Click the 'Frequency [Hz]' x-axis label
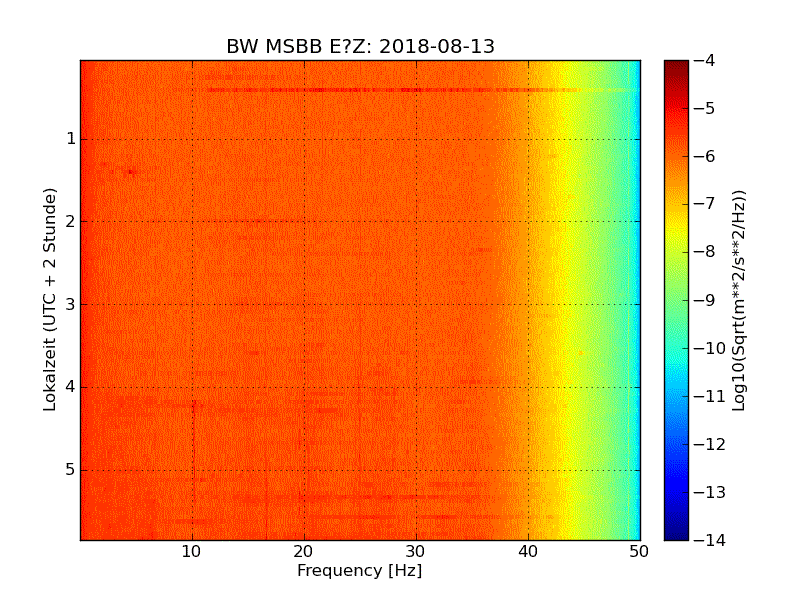Image resolution: width=800 pixels, height=600 pixels. coord(359,571)
